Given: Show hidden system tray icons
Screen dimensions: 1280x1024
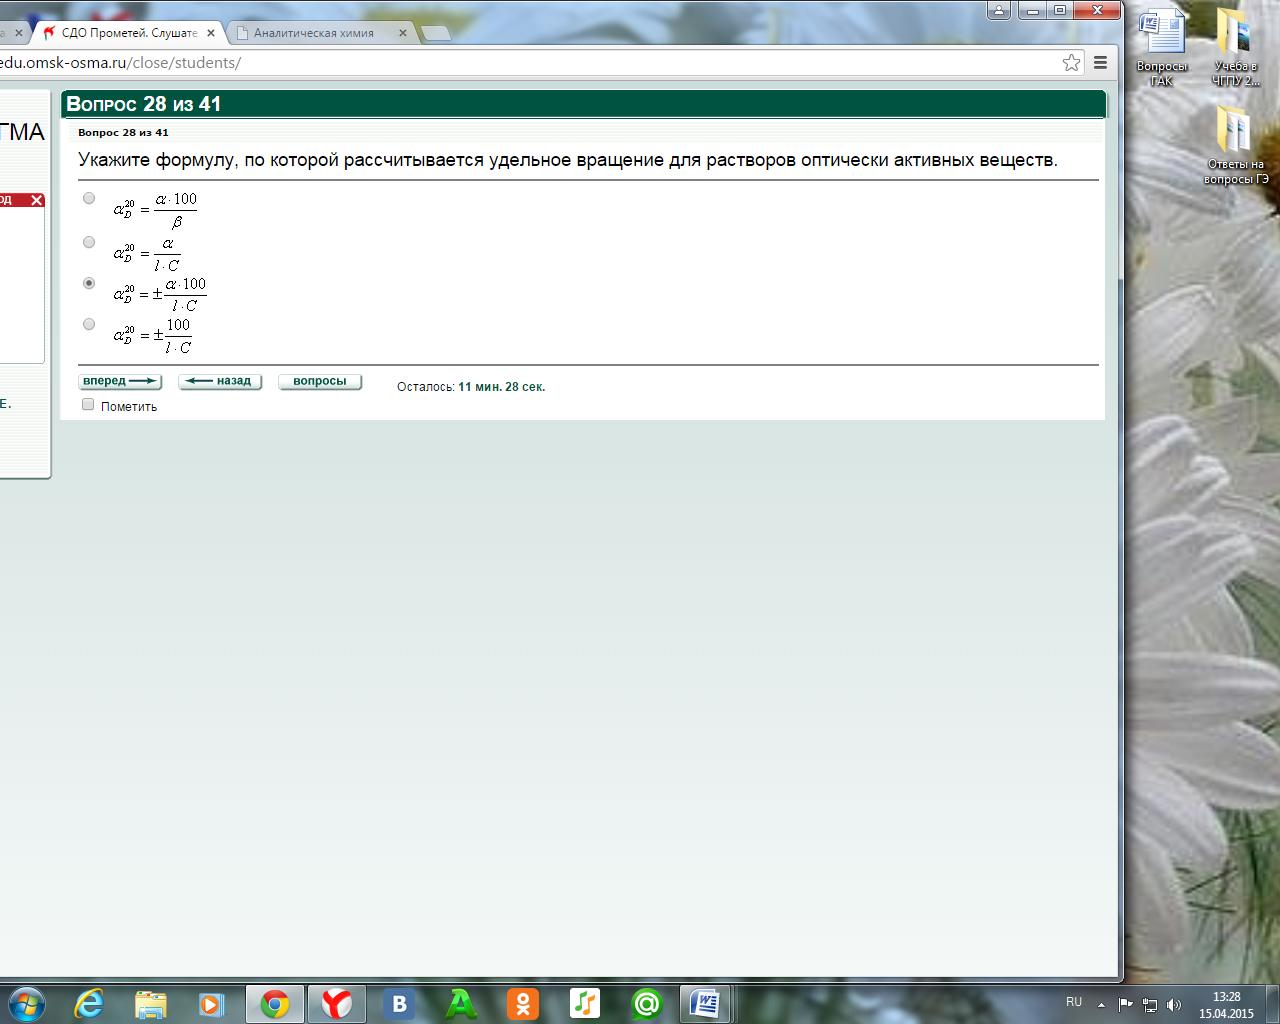Looking at the screenshot, I should point(1101,1005).
